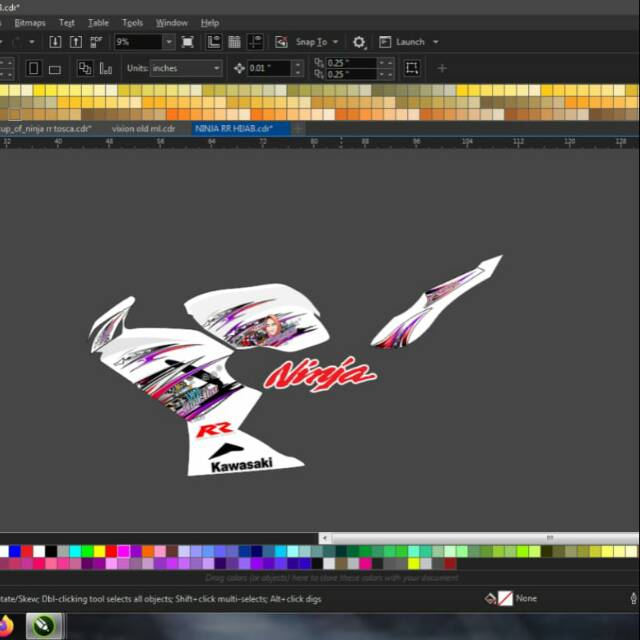Expand the undo/redo history dropdown arrow
The image size is (640, 640).
(31, 42)
